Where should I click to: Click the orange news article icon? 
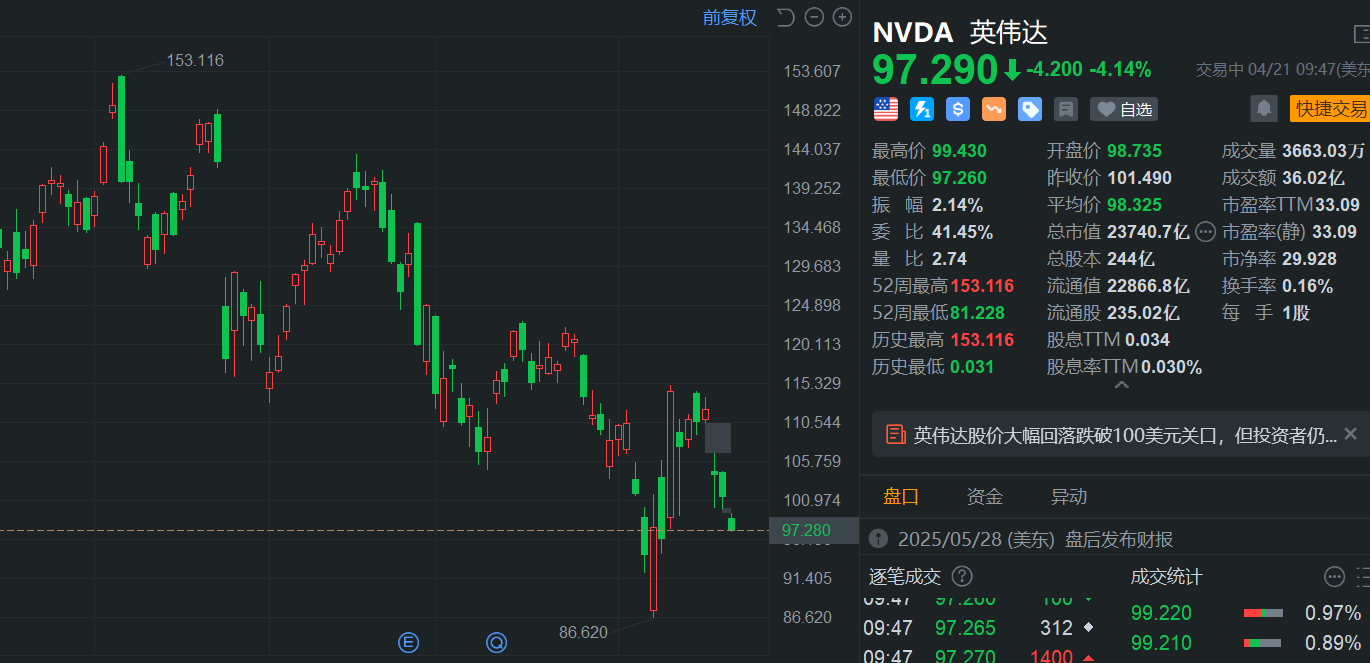pyautogui.click(x=895, y=434)
